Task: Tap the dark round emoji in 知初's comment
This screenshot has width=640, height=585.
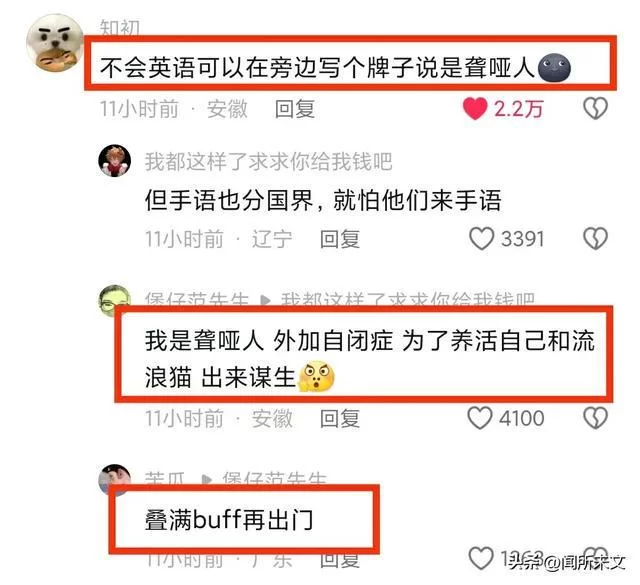Action: [554, 68]
